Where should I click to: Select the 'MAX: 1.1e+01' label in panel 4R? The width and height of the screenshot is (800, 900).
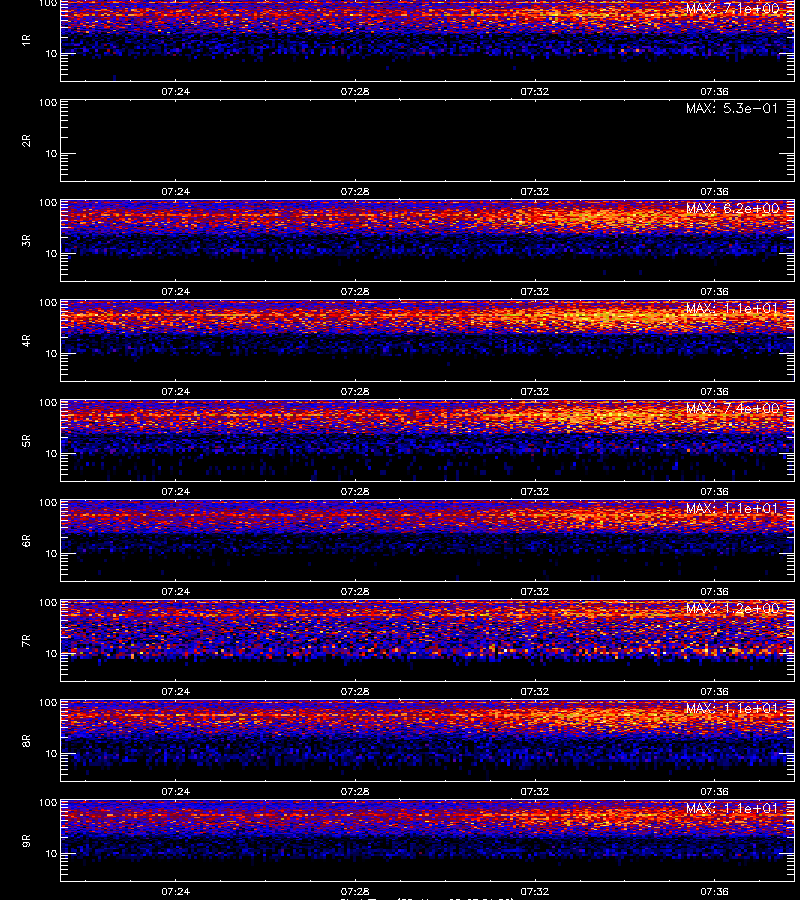[732, 308]
